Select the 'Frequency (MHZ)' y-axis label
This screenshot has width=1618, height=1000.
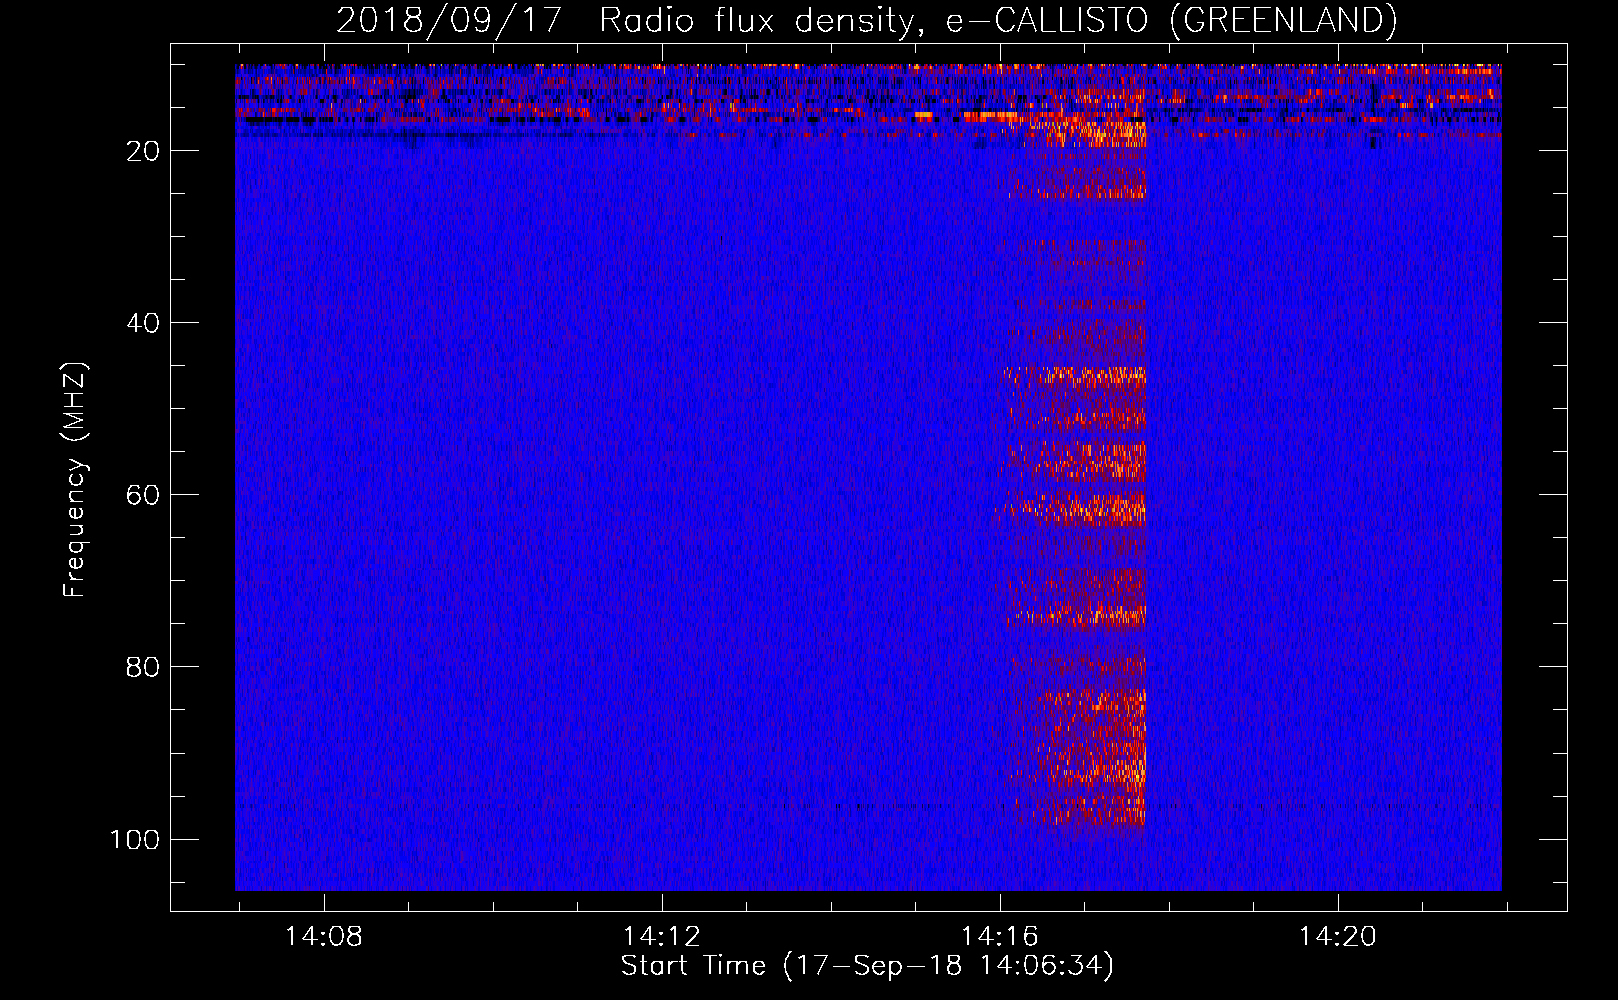(x=75, y=480)
